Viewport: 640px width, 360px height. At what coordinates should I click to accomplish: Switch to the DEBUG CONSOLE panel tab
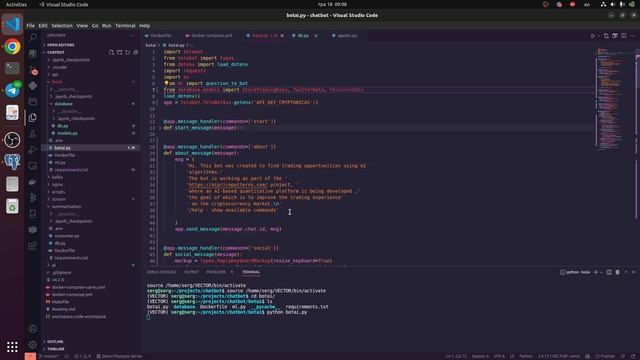click(162, 272)
